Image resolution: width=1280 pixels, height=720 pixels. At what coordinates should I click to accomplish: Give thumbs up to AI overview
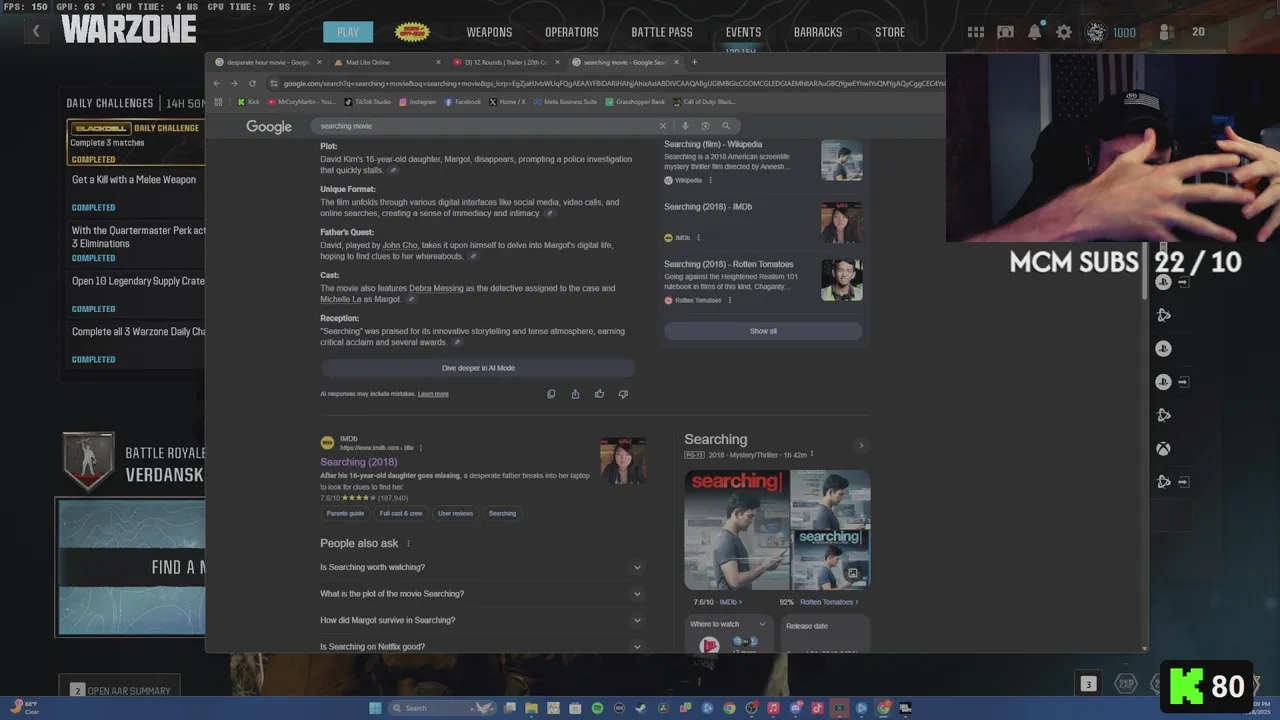[599, 394]
